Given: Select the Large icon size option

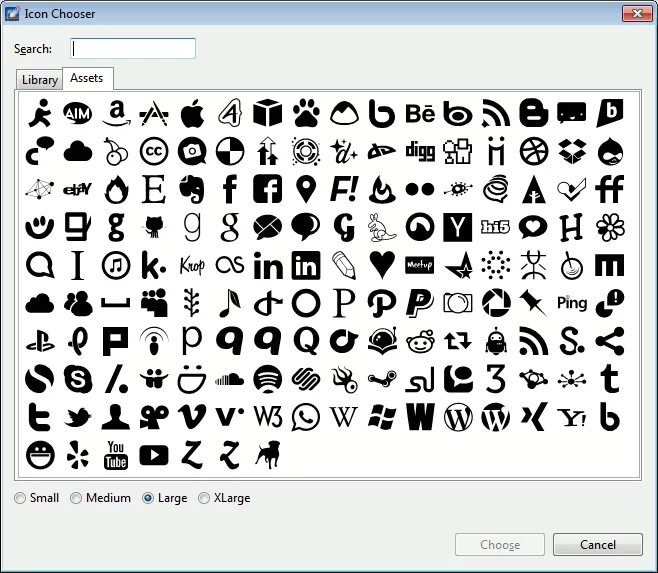Looking at the screenshot, I should 165,498.
